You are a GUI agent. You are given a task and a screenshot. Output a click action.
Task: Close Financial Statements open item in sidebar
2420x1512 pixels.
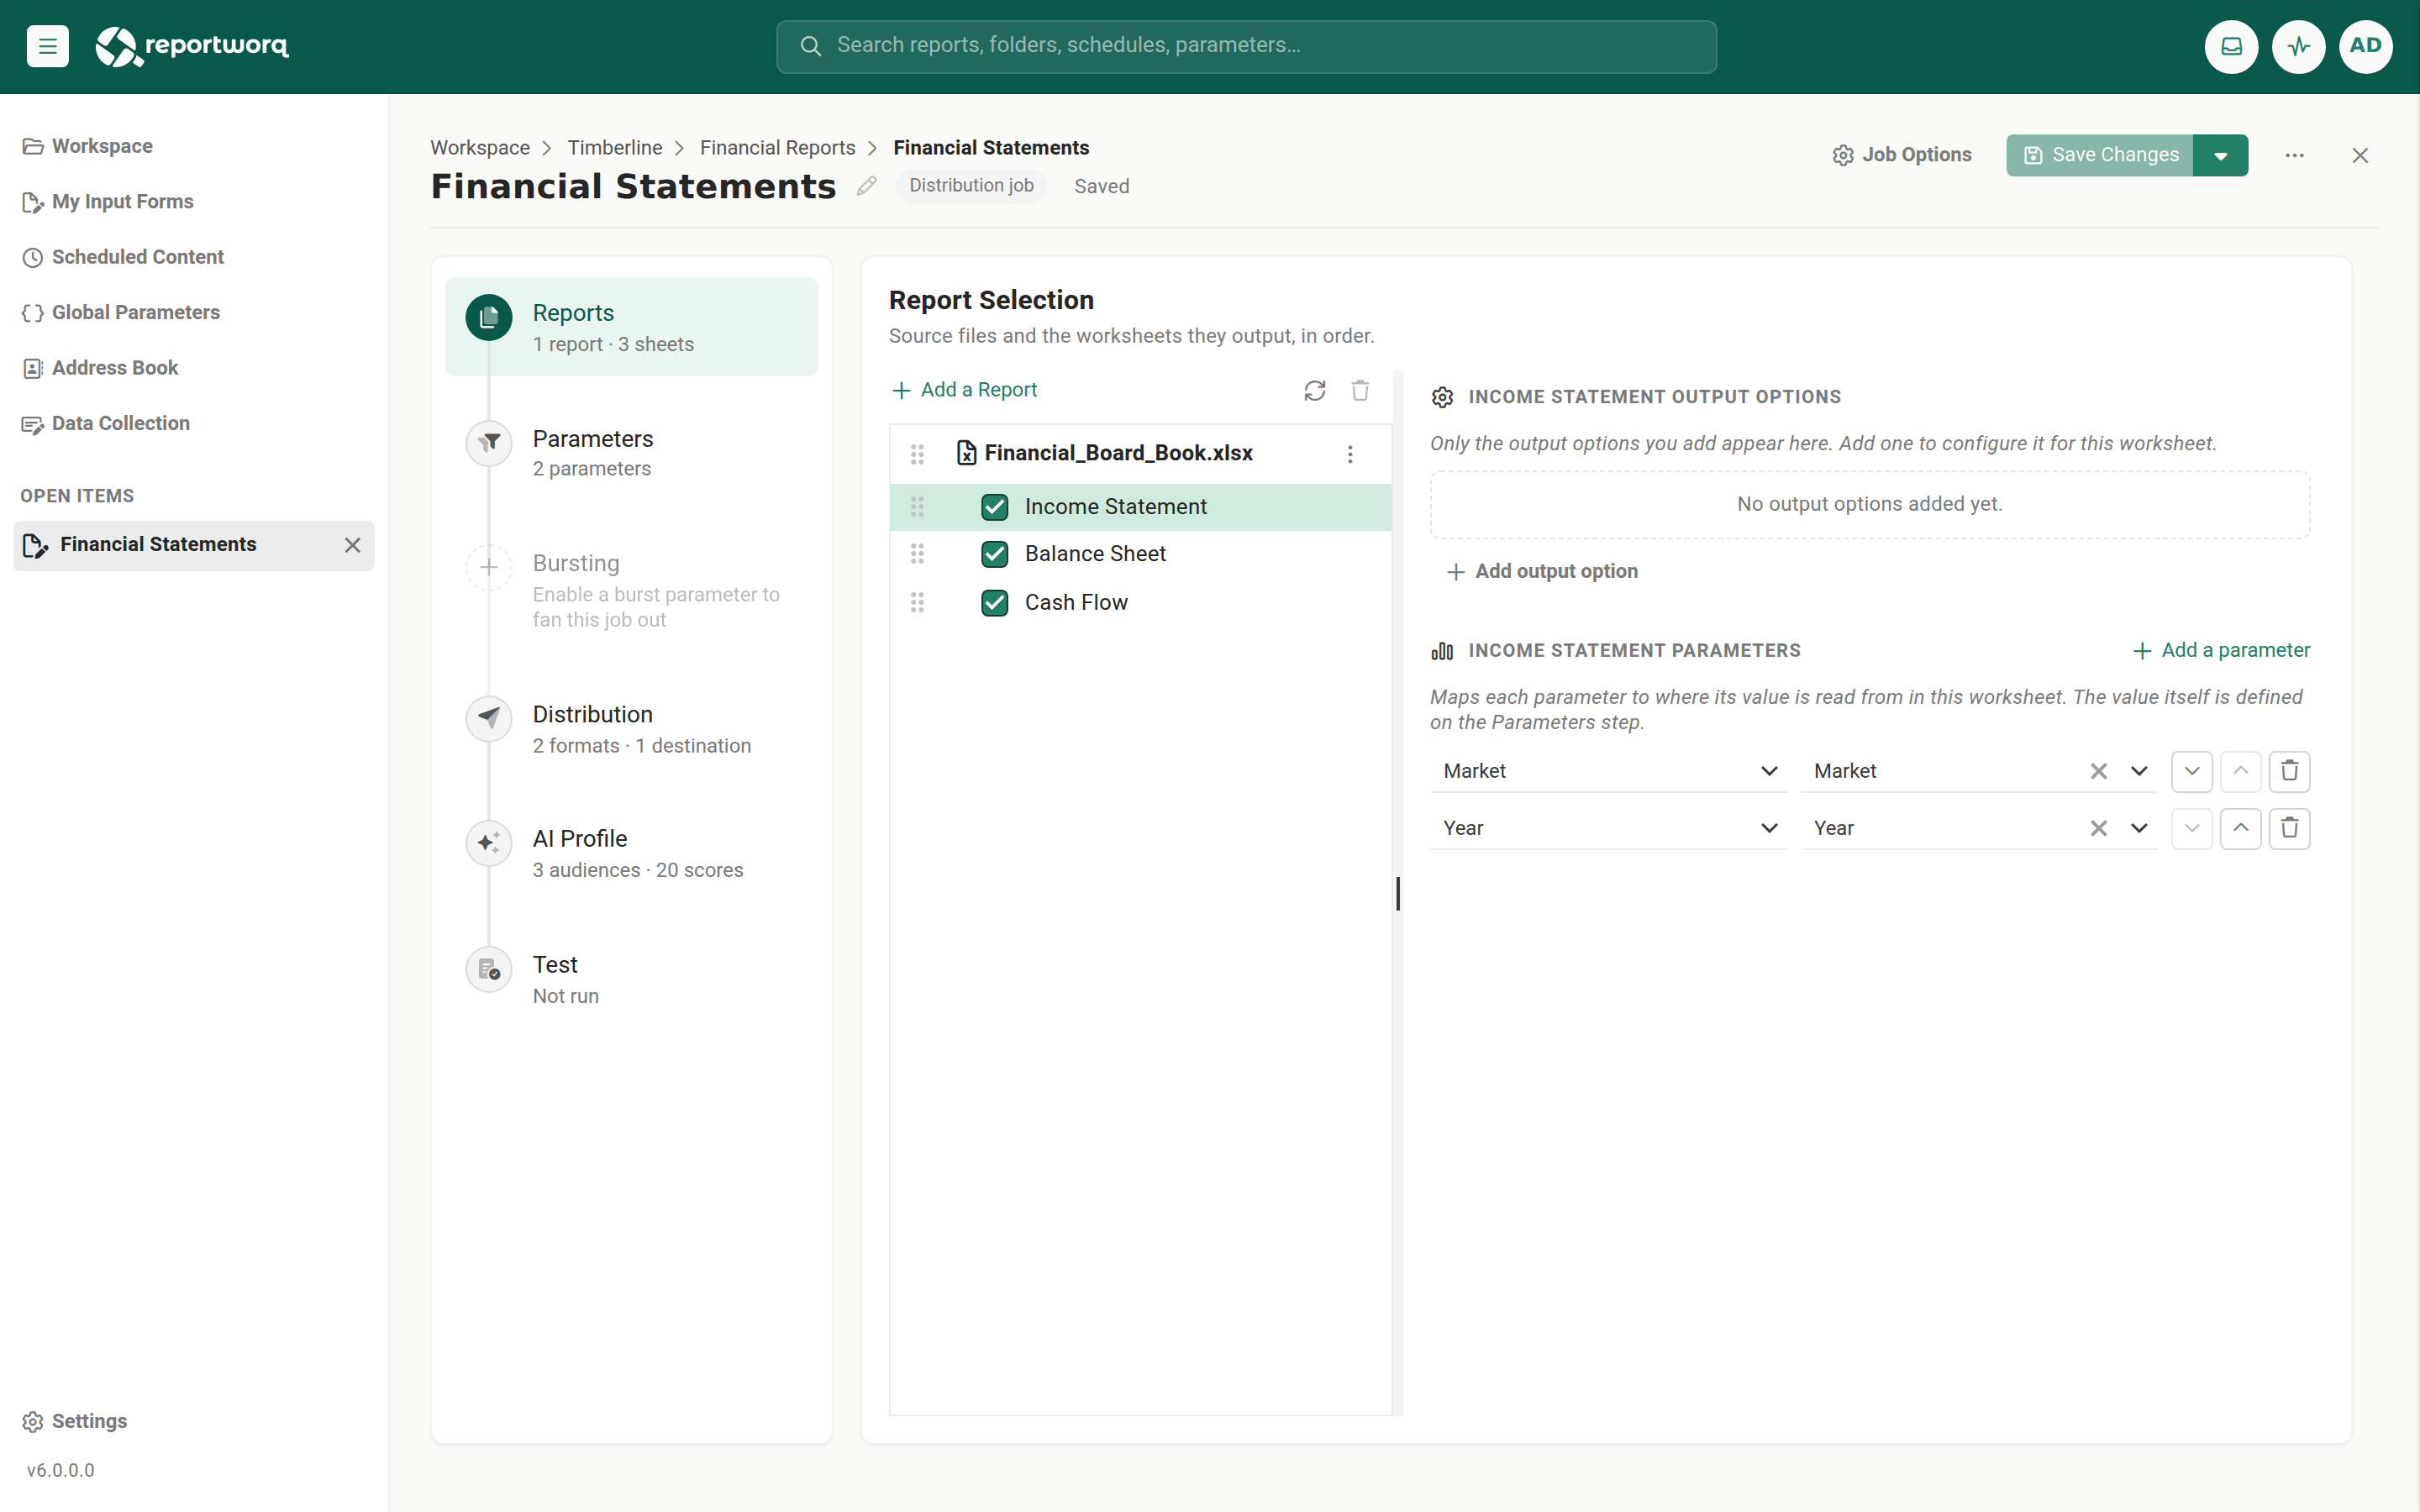point(352,545)
